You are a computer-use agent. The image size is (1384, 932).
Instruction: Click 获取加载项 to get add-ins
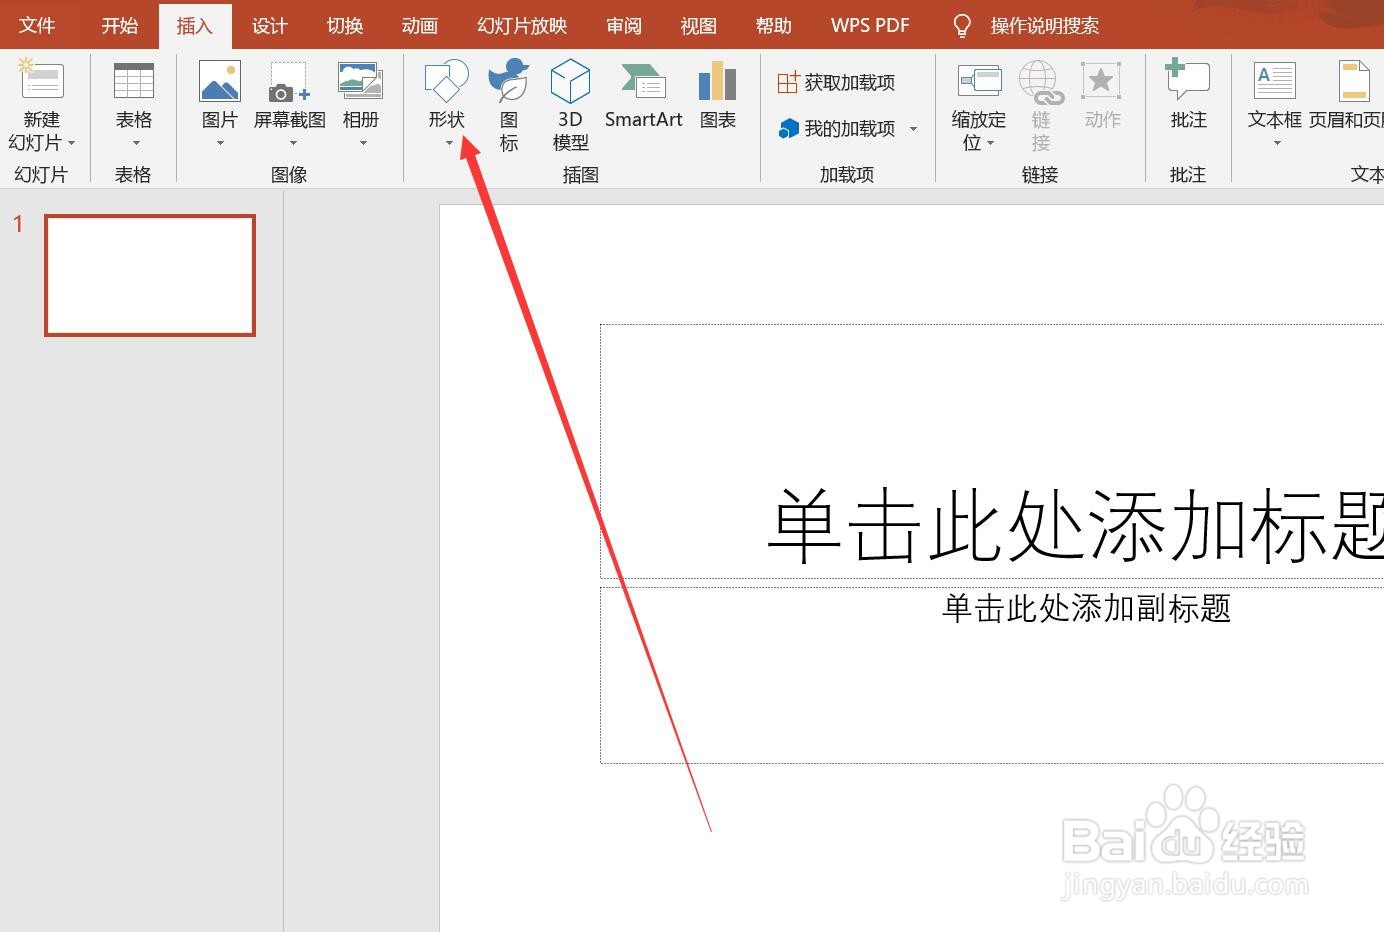coord(836,82)
